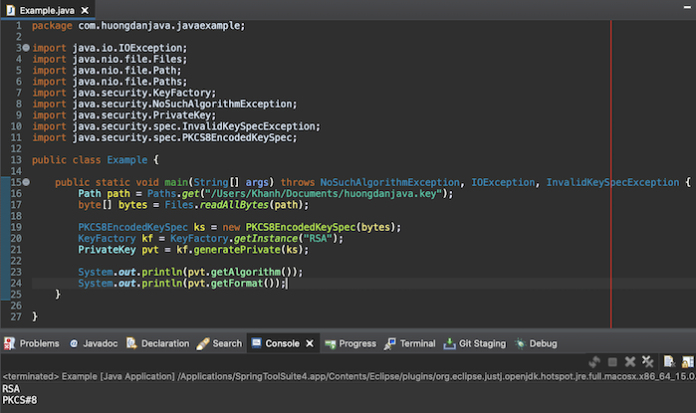Open the Git Staging view
This screenshot has width=696, height=413.
point(481,343)
